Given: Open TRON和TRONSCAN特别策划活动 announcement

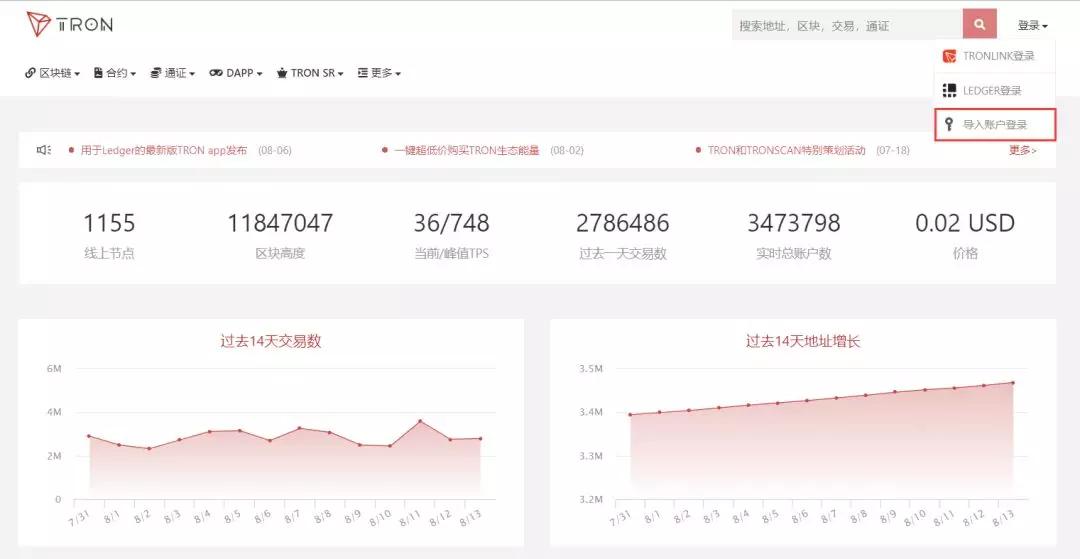Looking at the screenshot, I should [787, 150].
